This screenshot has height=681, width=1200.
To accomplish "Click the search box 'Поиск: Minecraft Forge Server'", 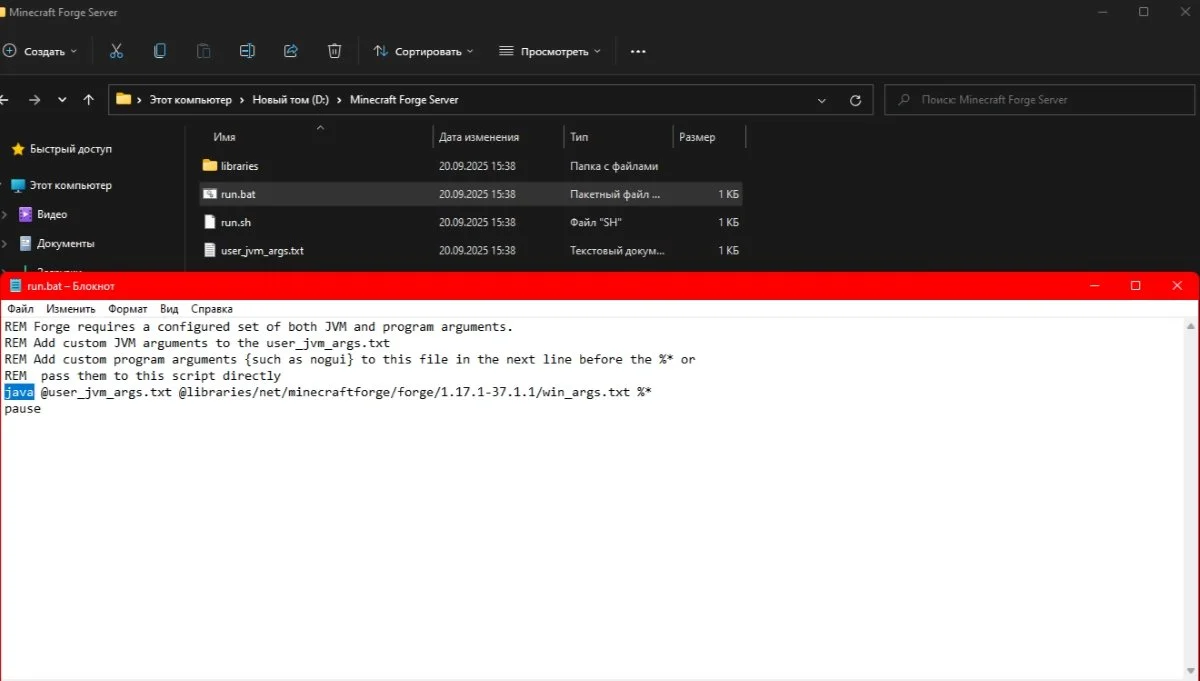I will pyautogui.click(x=1040, y=100).
